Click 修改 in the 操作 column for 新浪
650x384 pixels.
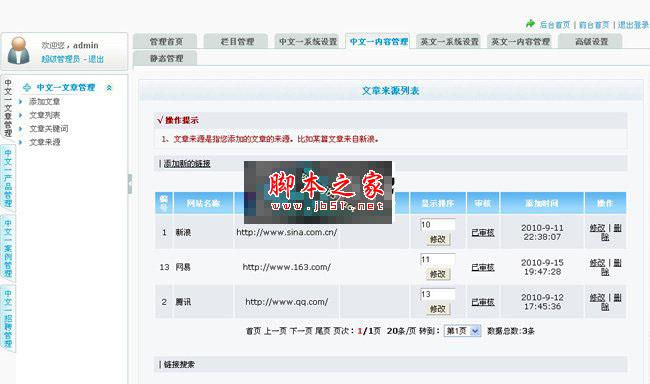pos(597,228)
